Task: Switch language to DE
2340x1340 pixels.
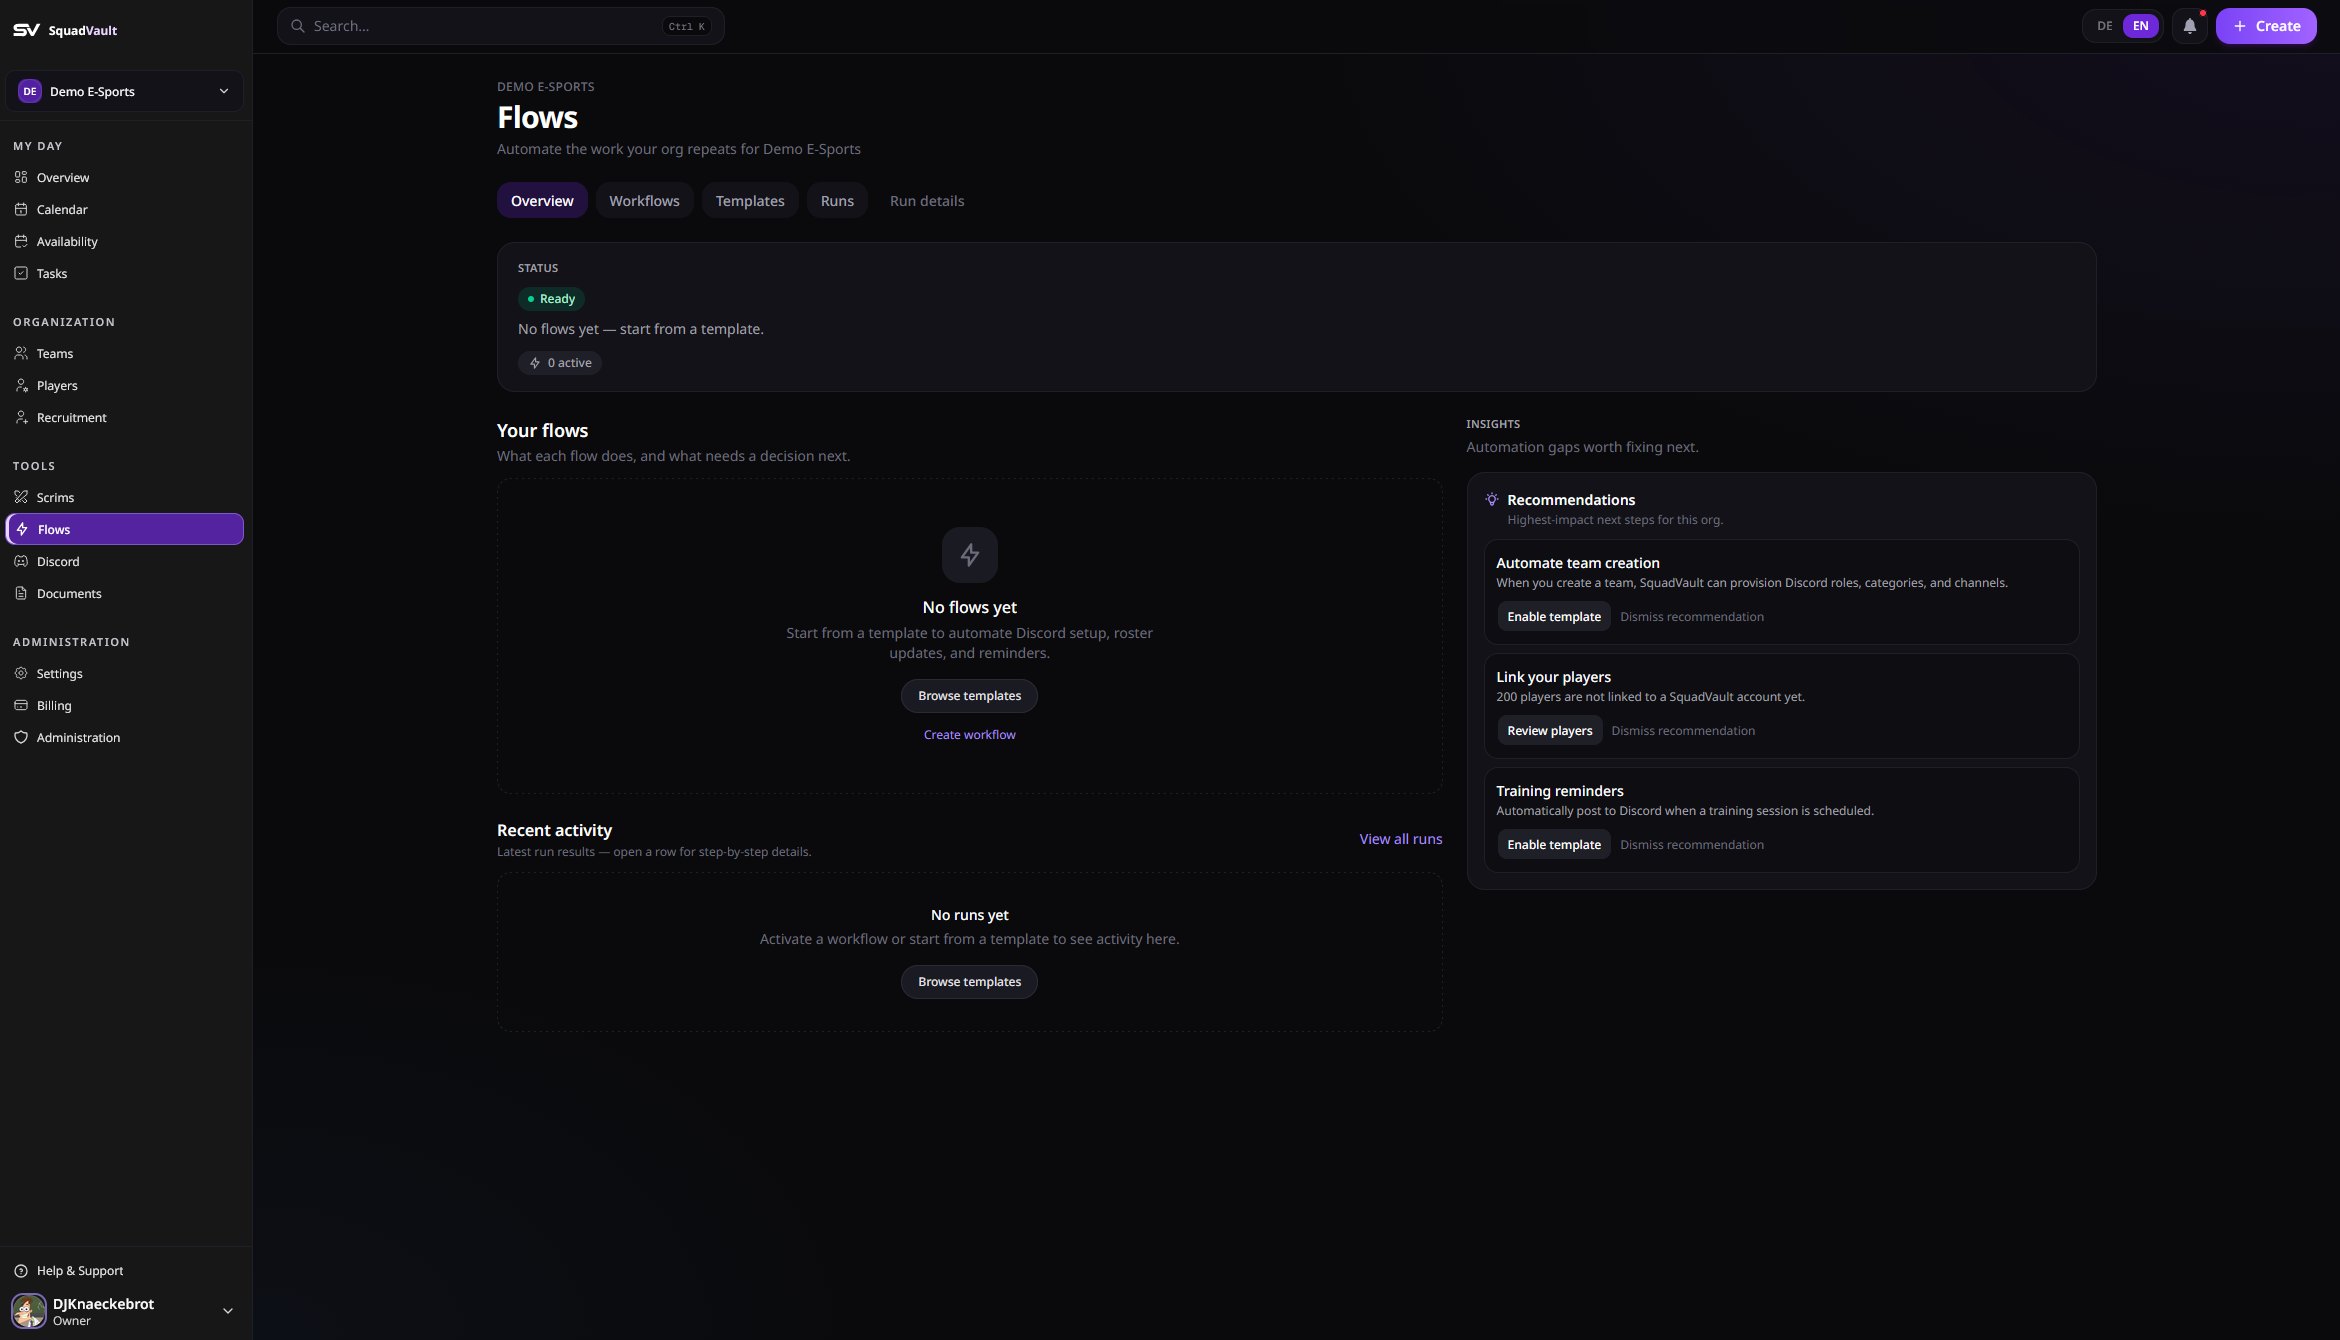Action: pos(2105,26)
